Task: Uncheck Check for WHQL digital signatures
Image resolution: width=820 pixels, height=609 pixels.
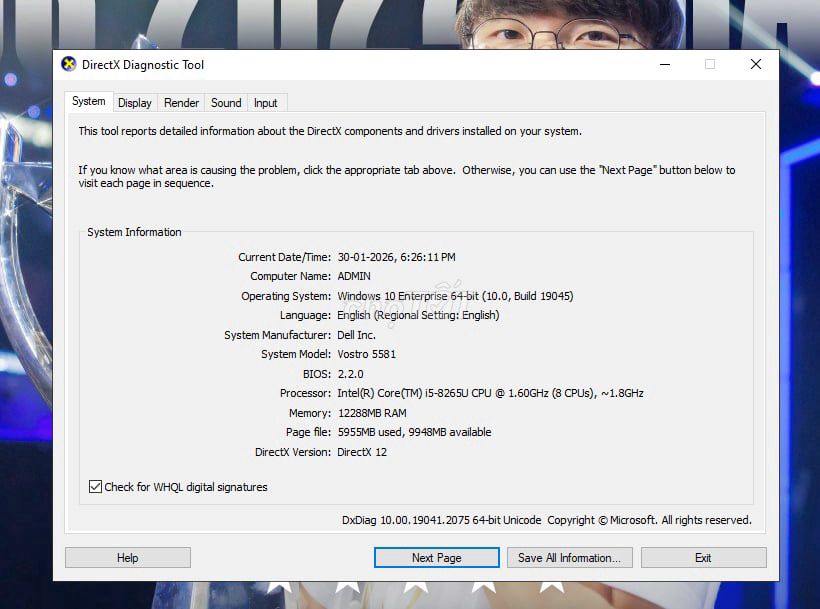Action: pos(96,487)
